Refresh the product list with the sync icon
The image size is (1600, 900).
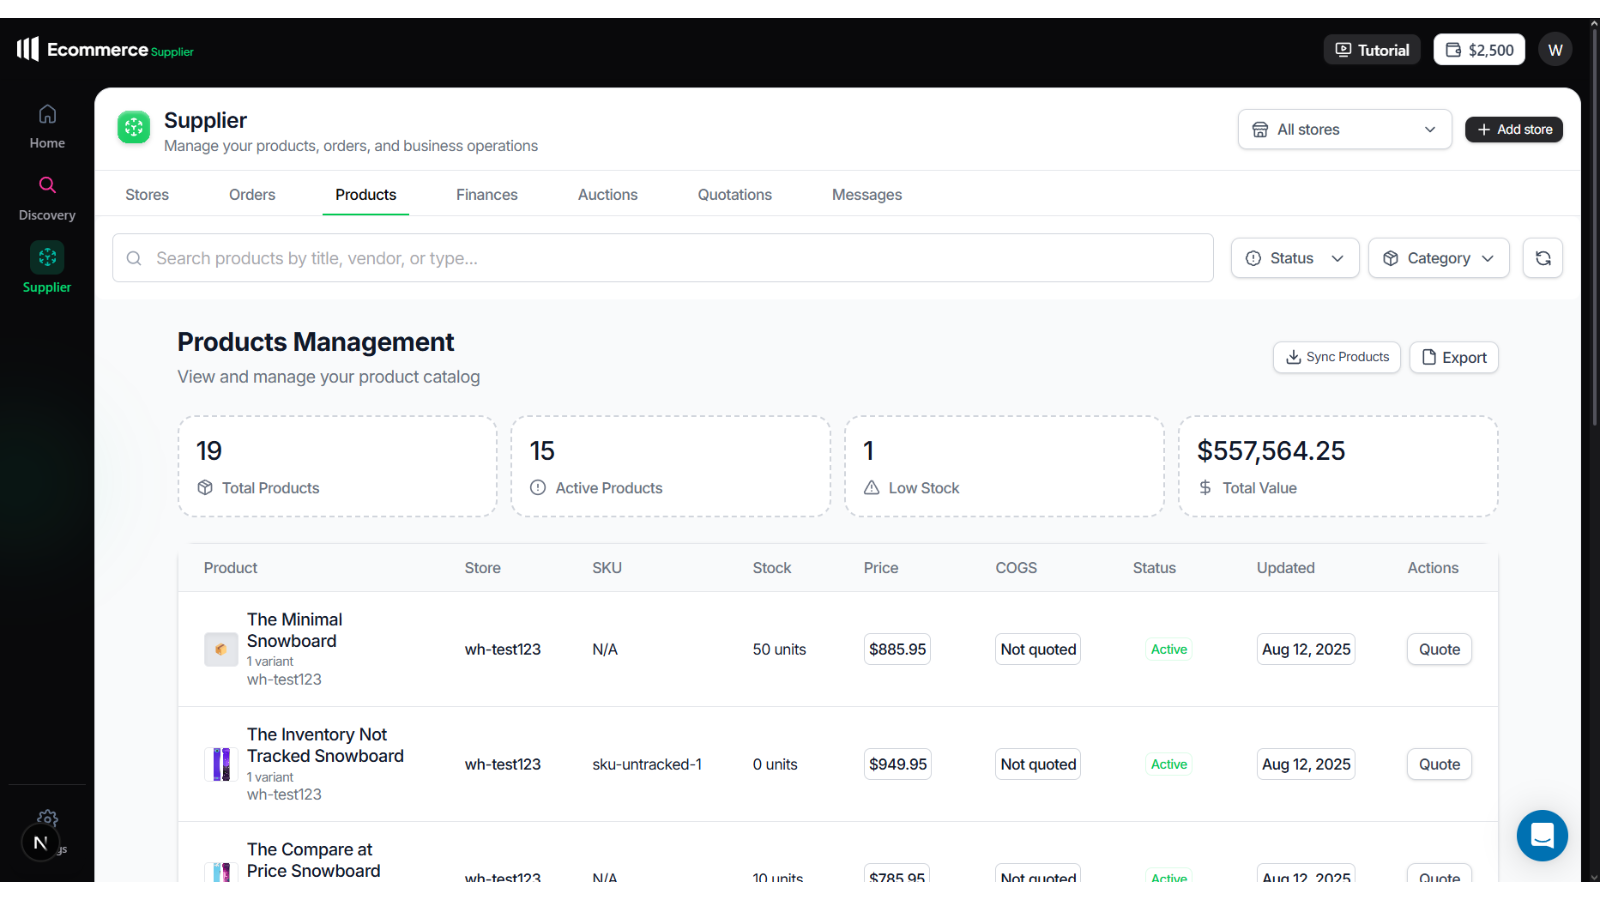[1542, 257]
